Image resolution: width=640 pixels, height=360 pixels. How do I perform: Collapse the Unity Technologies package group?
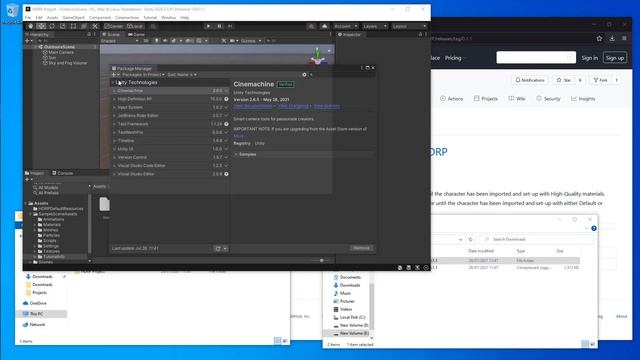click(x=113, y=82)
